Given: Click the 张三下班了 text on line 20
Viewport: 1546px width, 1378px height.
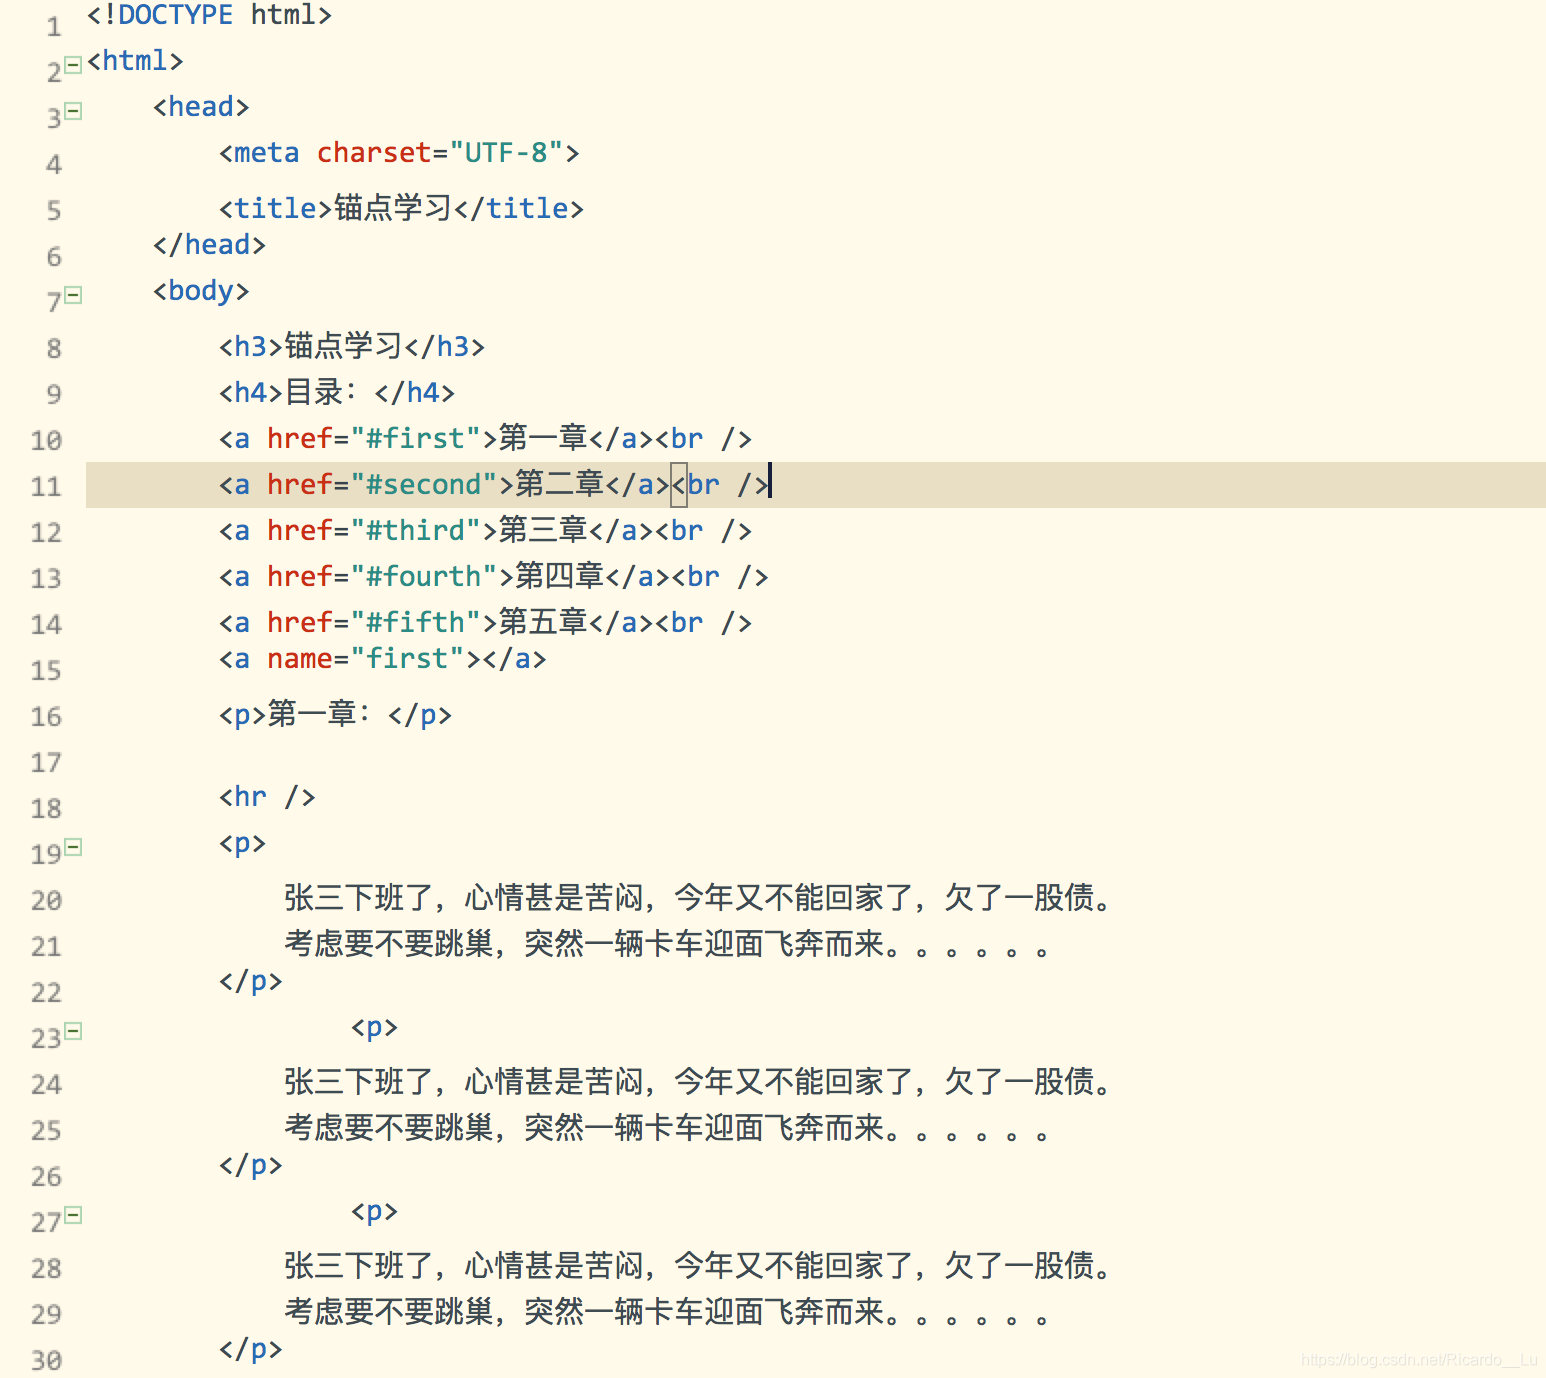Looking at the screenshot, I should click(x=700, y=898).
